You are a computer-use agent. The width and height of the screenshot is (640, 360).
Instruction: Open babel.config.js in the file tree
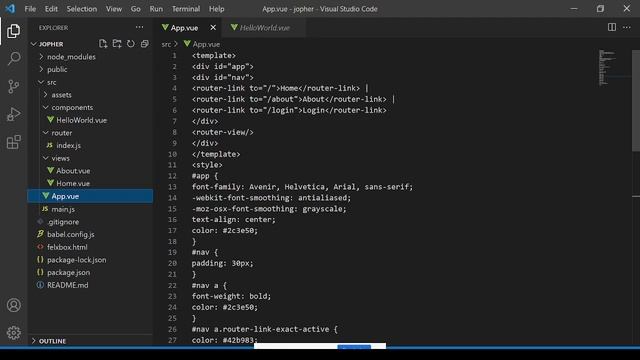(x=90, y=234)
